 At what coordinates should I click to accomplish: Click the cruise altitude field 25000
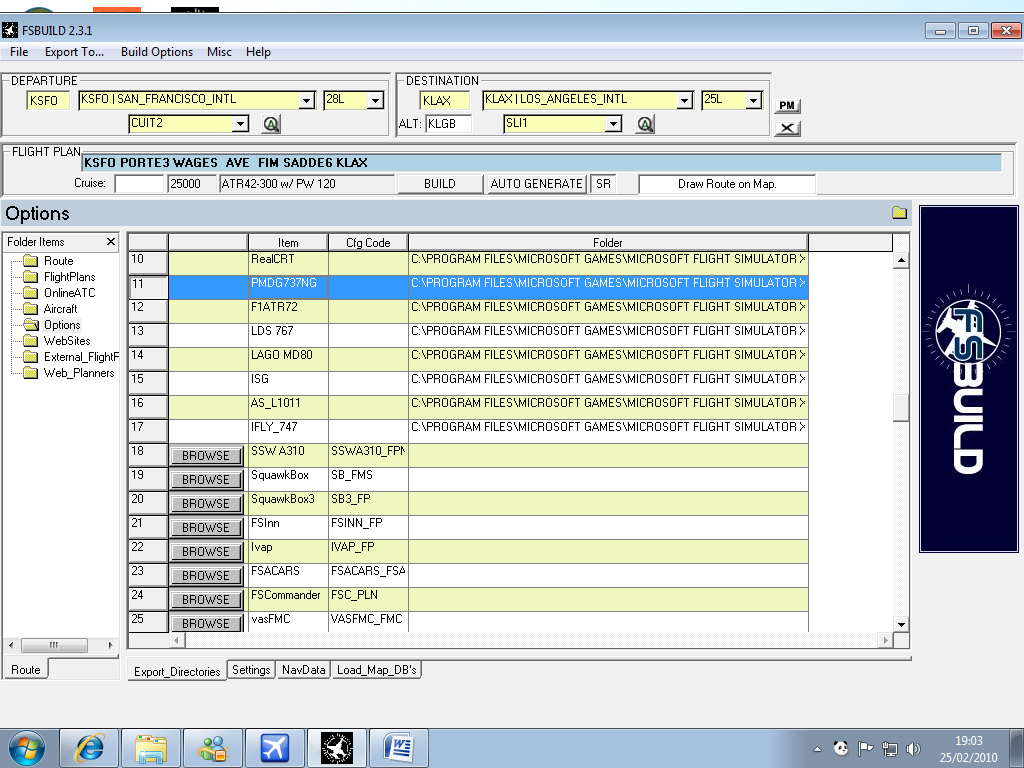click(x=192, y=184)
